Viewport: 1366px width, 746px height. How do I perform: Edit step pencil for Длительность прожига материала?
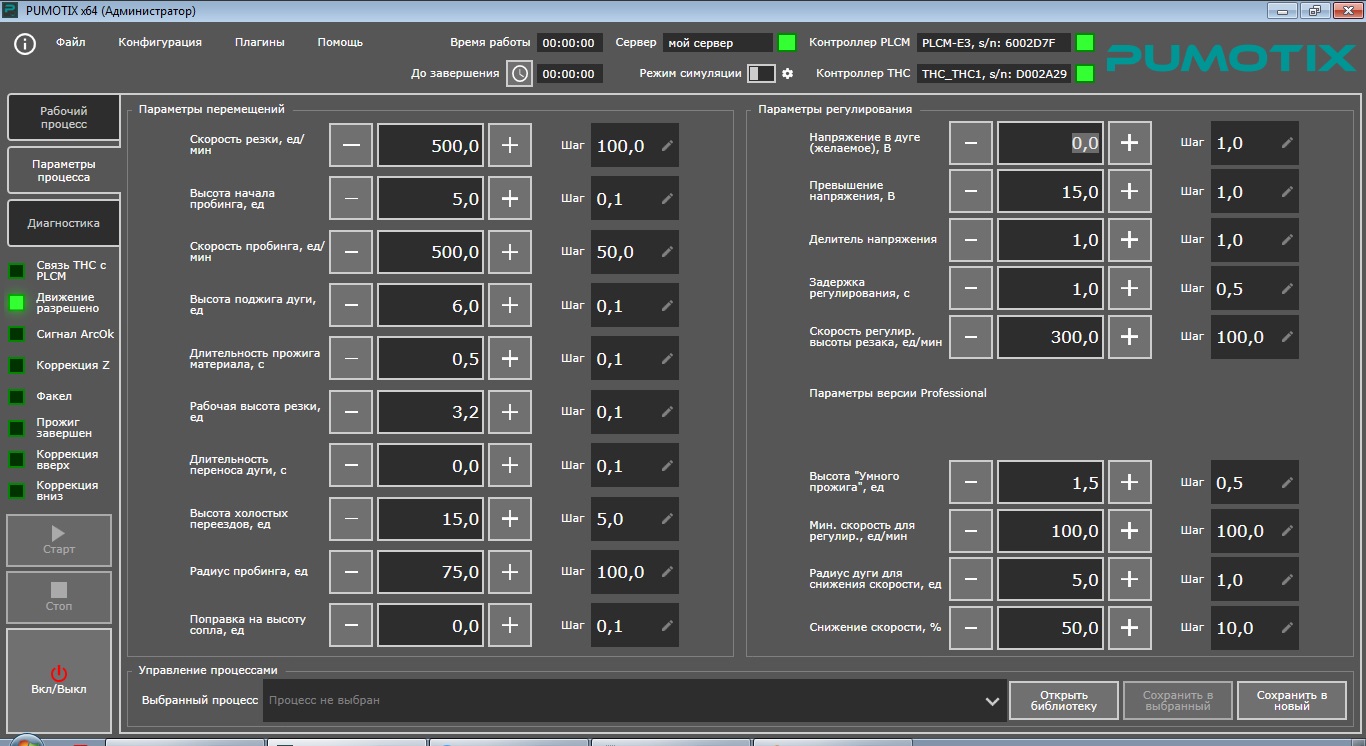click(667, 359)
